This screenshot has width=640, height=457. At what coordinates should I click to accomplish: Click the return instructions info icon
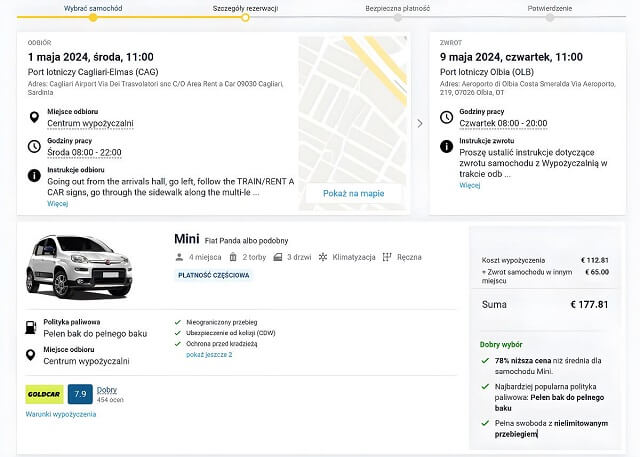click(447, 146)
